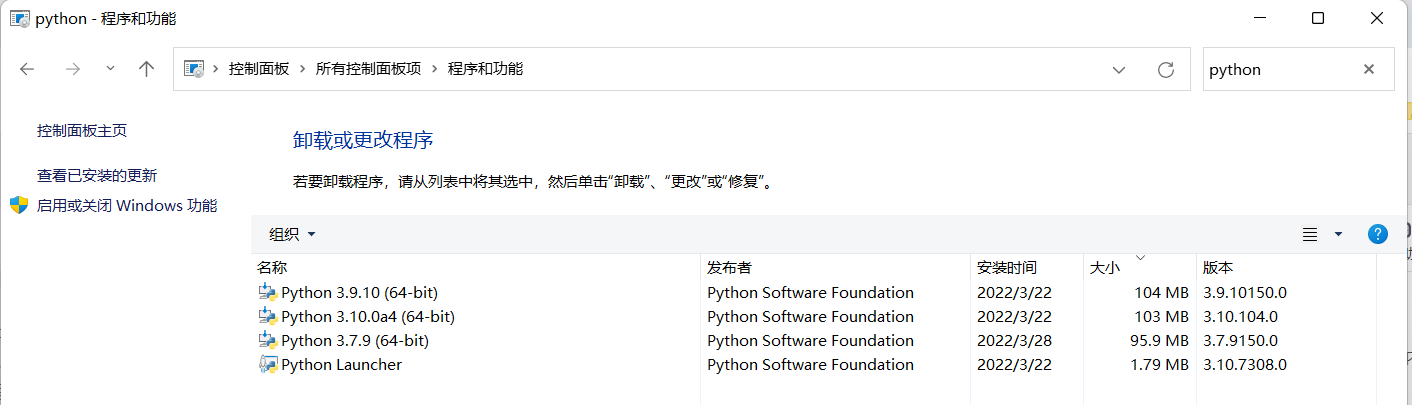Sort by 发布者 column header
Screen dimensions: 1412x405
[836, 268]
